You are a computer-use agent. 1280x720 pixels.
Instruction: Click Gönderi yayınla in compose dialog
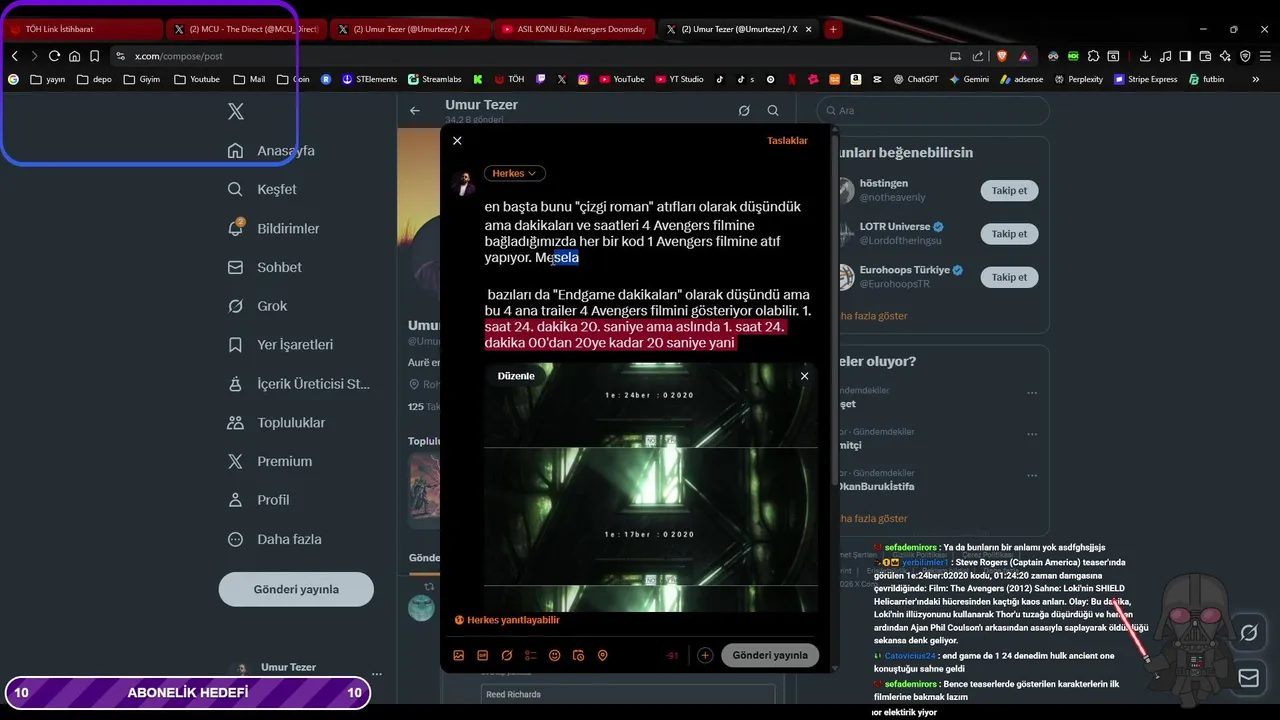pyautogui.click(x=770, y=655)
